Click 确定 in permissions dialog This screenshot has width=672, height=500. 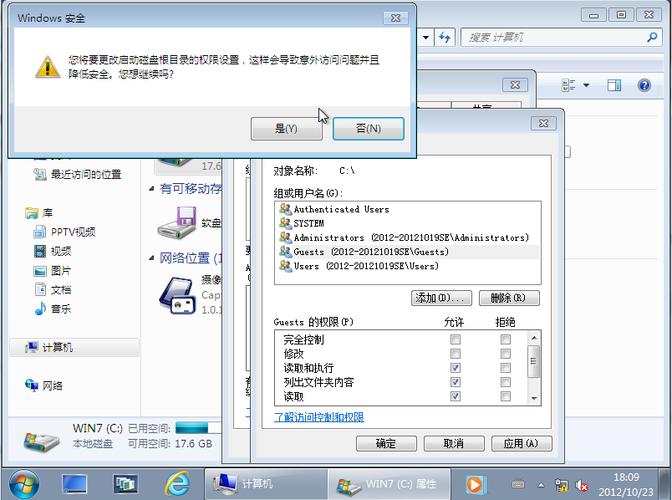386,443
